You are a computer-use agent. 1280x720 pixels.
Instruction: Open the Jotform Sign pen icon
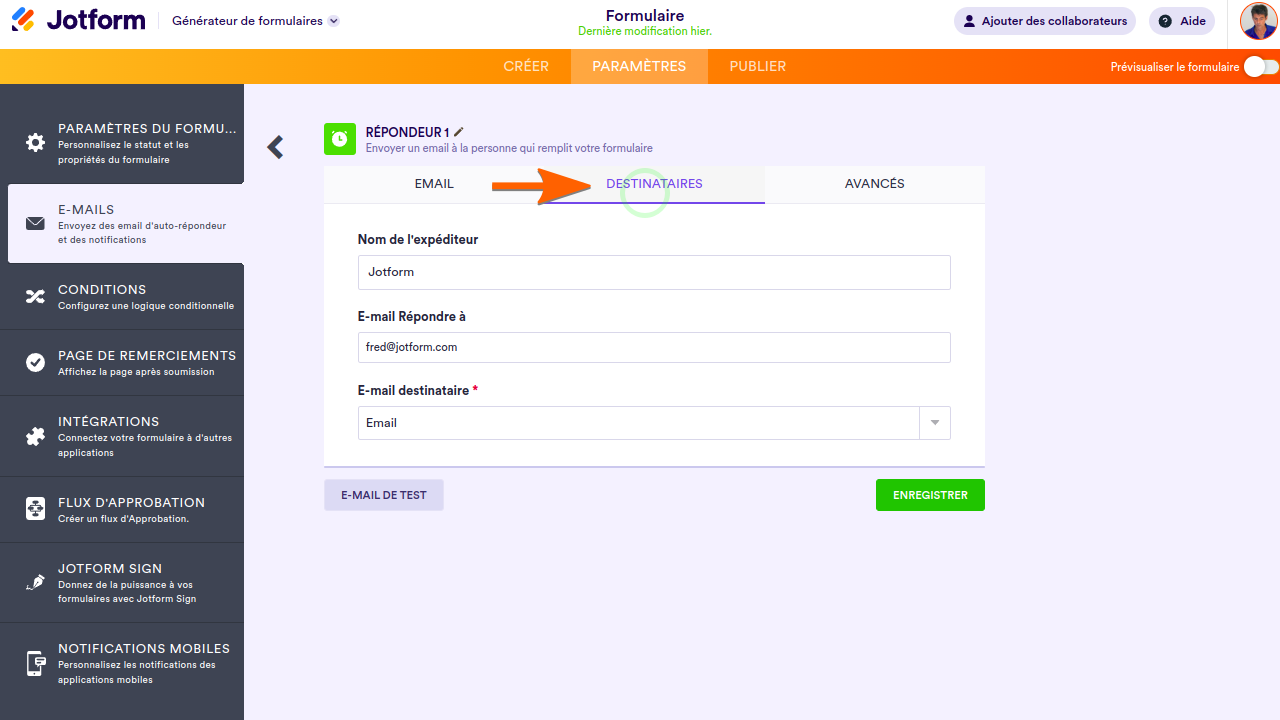[35, 582]
